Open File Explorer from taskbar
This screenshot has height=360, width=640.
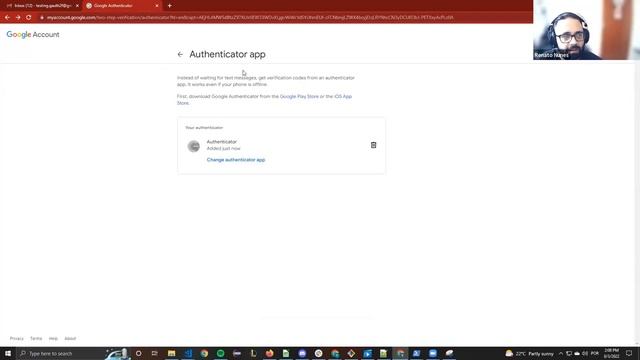[x=171, y=353]
